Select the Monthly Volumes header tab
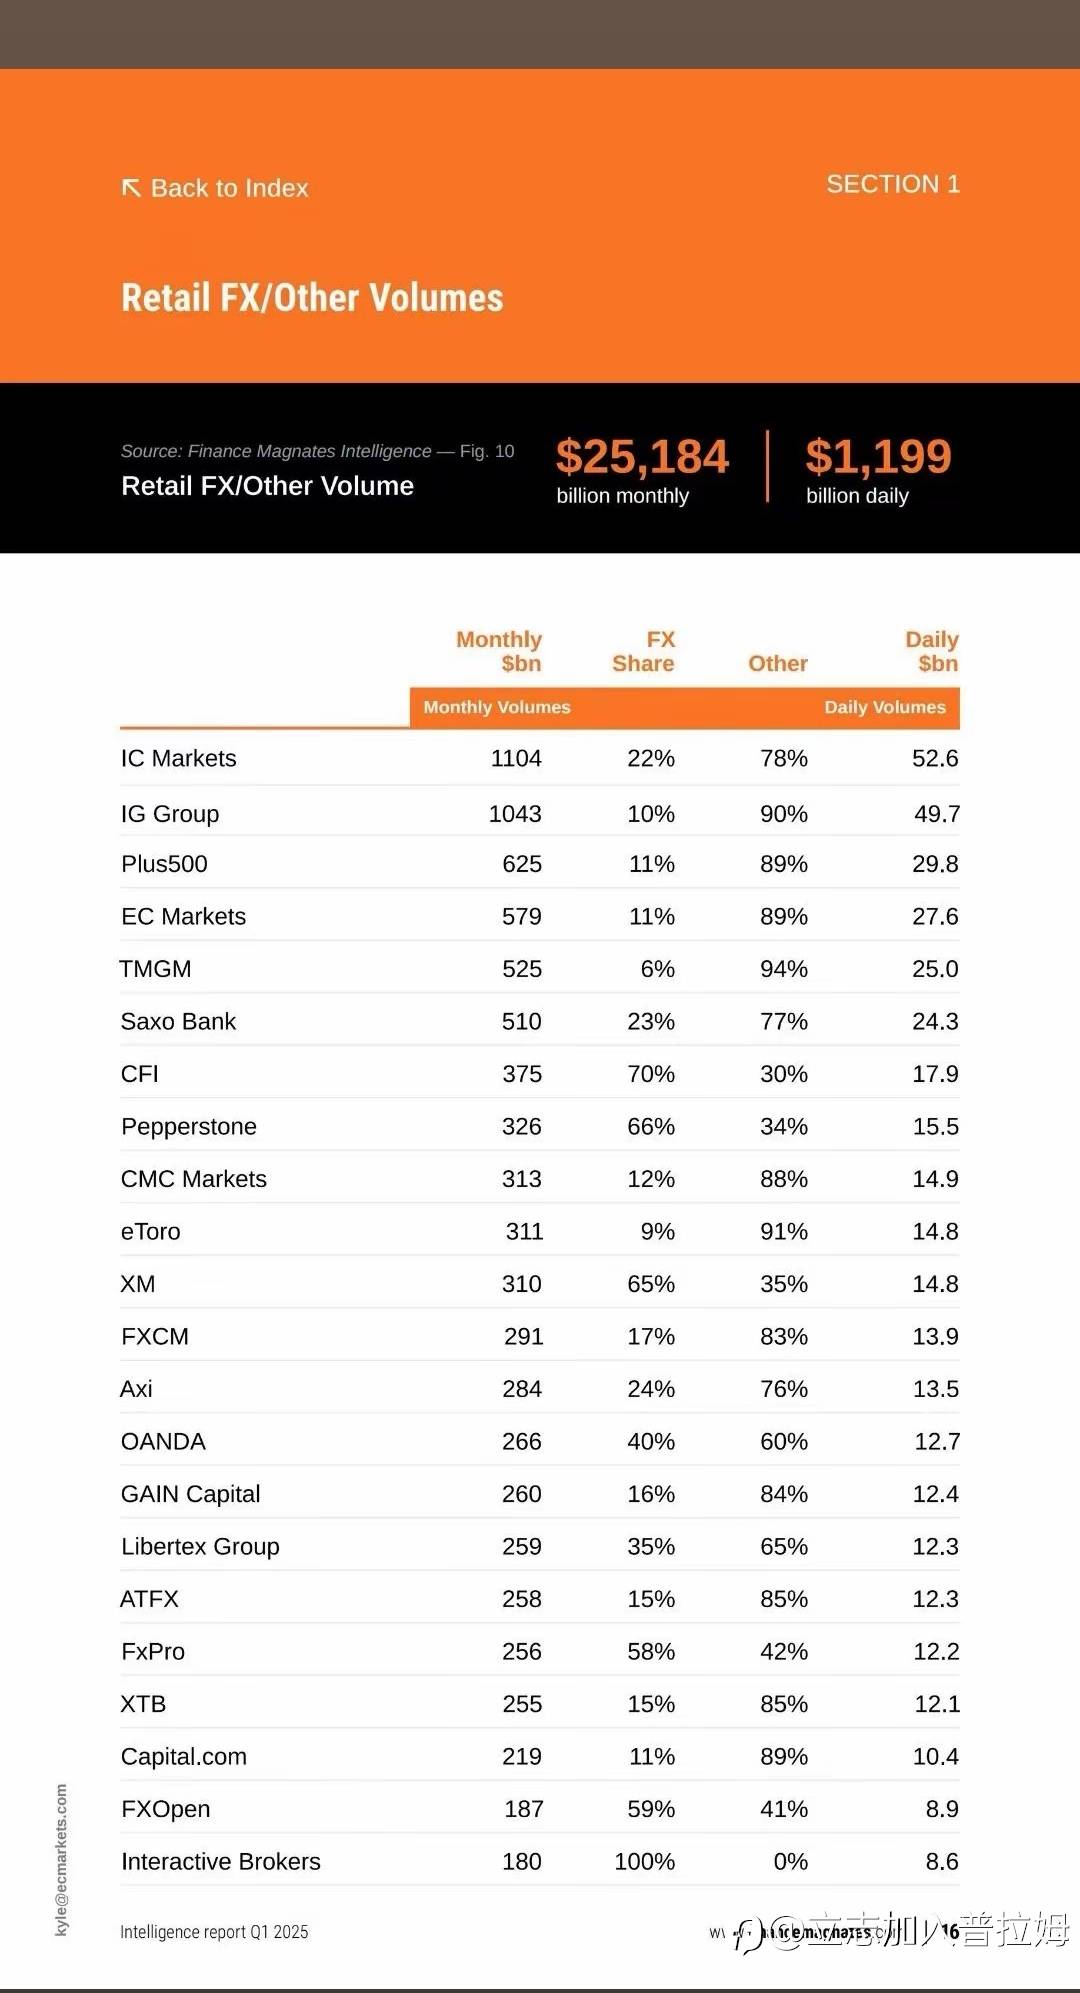 (x=497, y=707)
